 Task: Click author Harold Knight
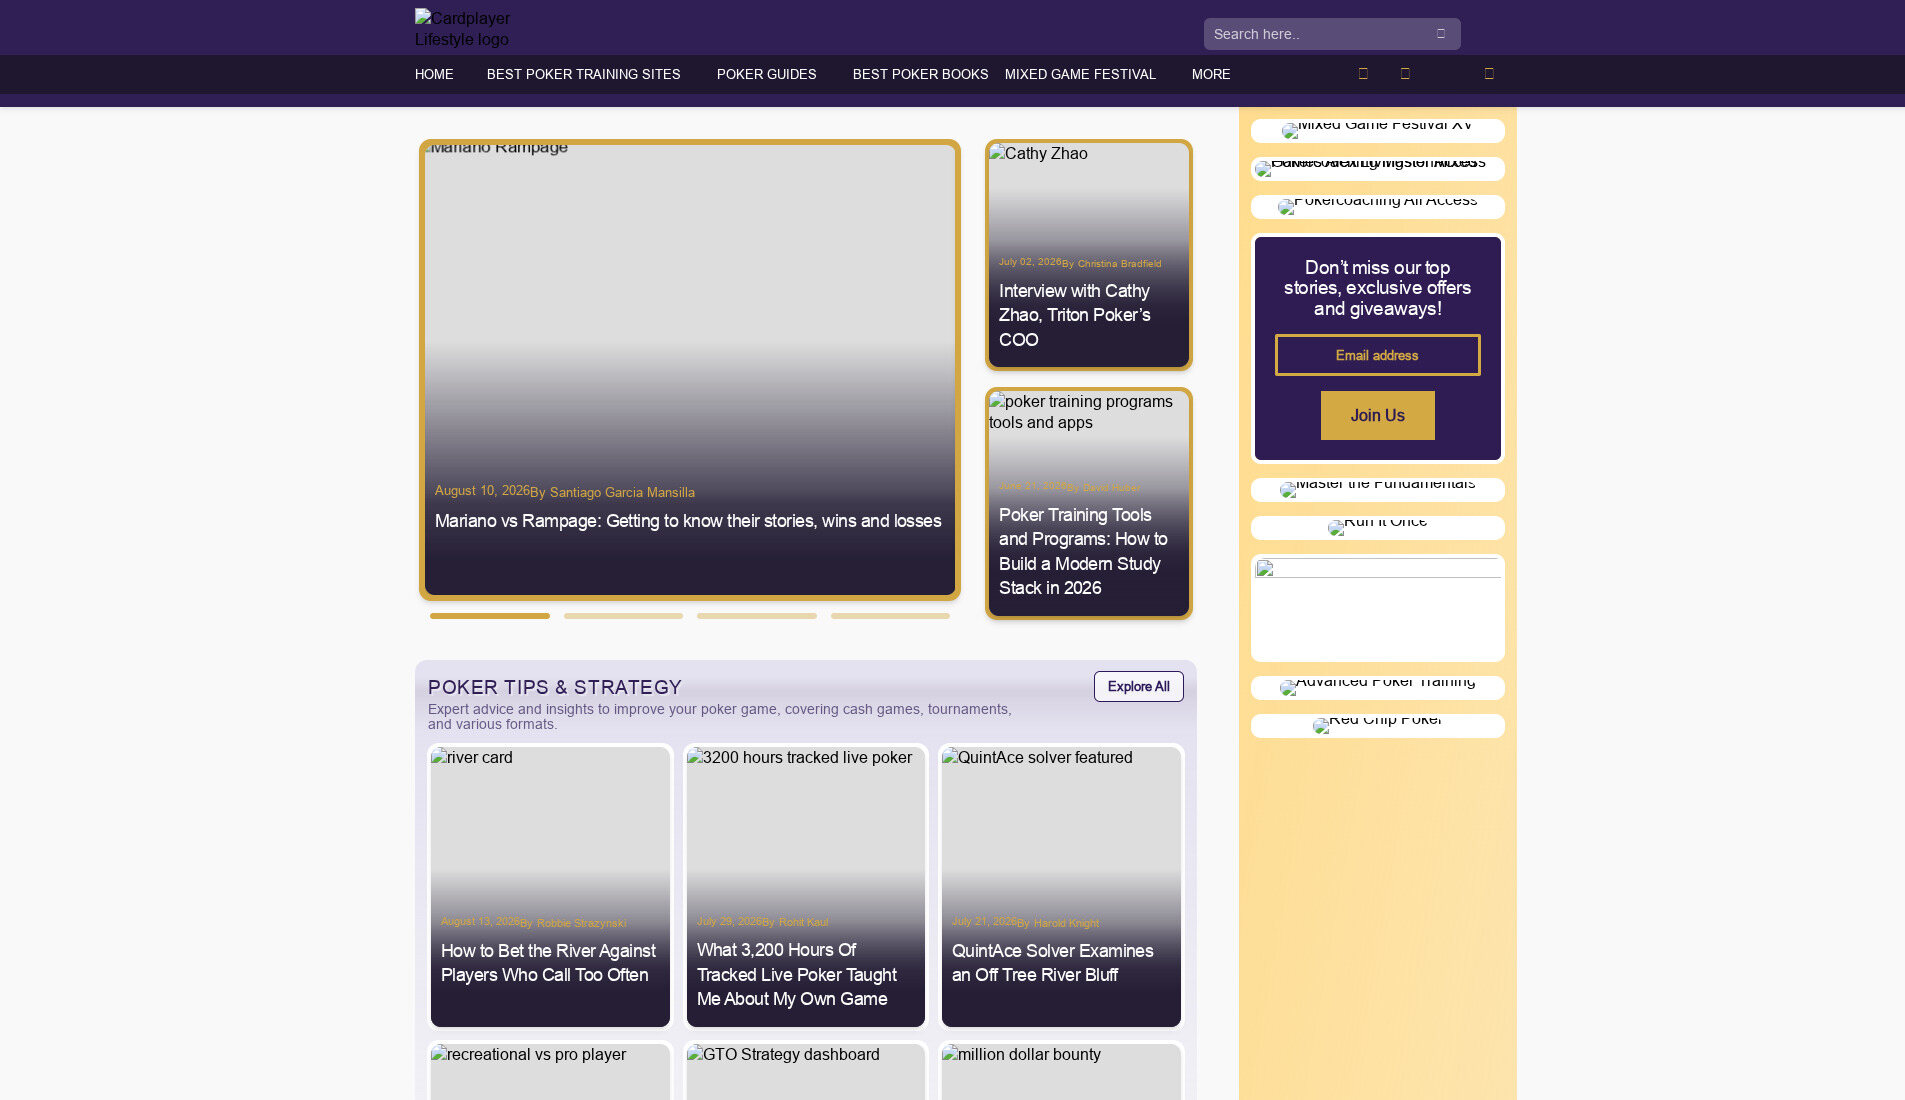pos(1066,923)
